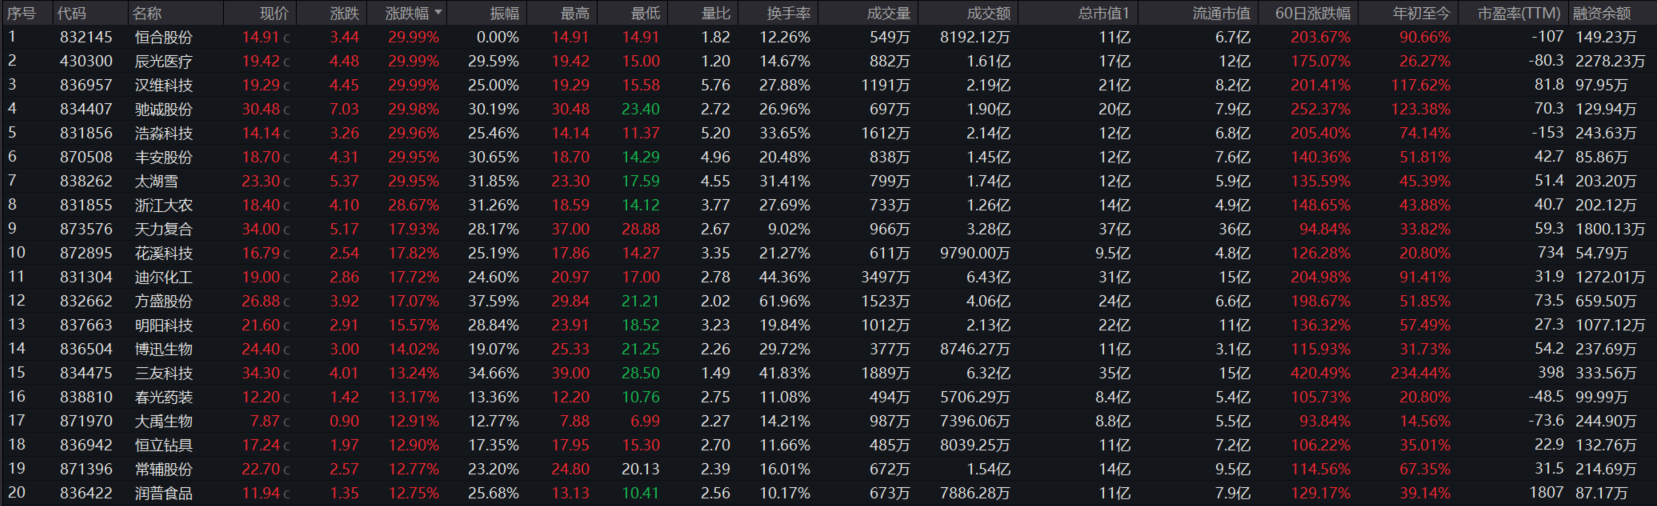Sort by 现价 column header
This screenshot has width=1657, height=506.
[x=273, y=13]
